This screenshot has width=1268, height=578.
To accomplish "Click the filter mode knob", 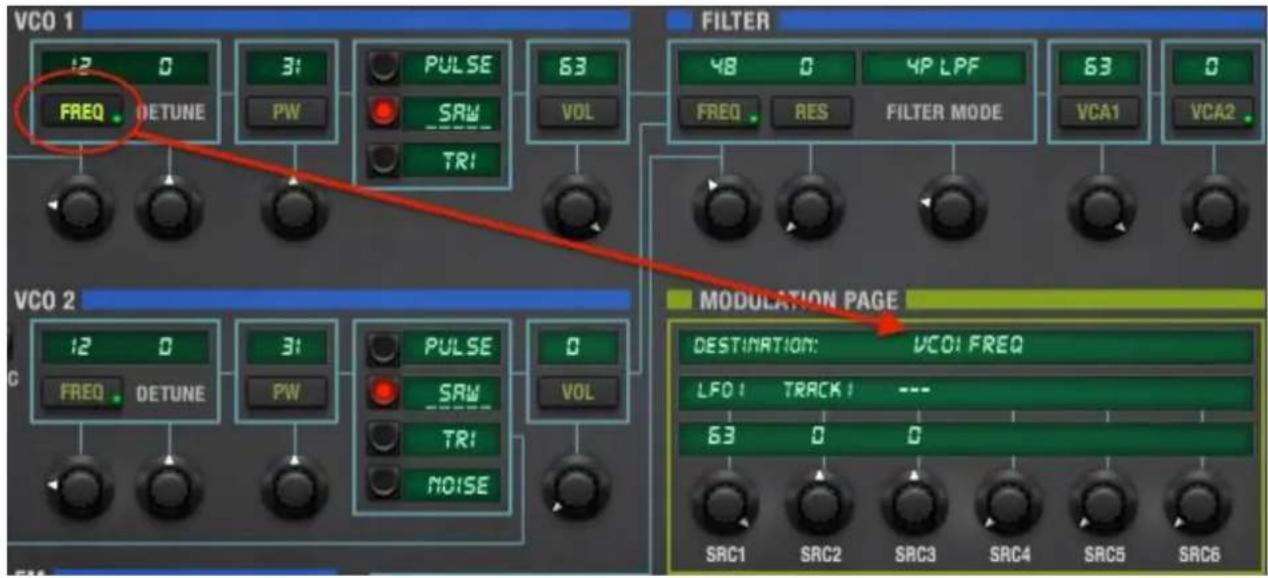I will coord(951,209).
